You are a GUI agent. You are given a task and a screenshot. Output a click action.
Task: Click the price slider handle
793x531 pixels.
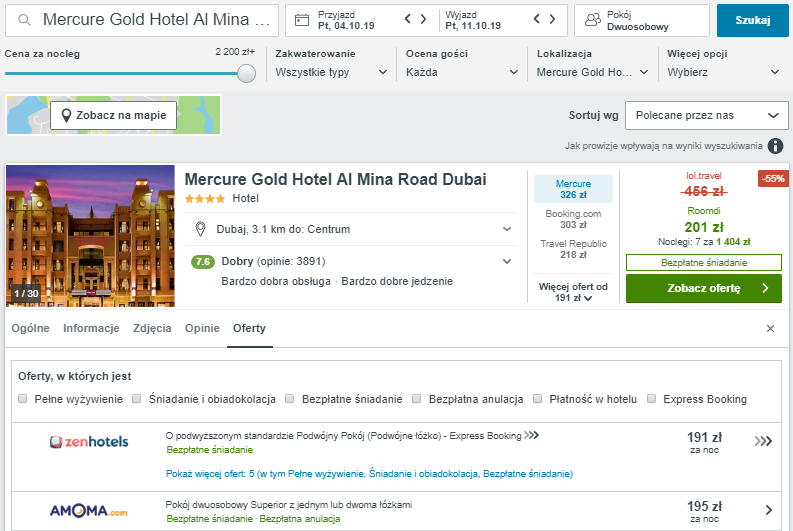(x=246, y=73)
